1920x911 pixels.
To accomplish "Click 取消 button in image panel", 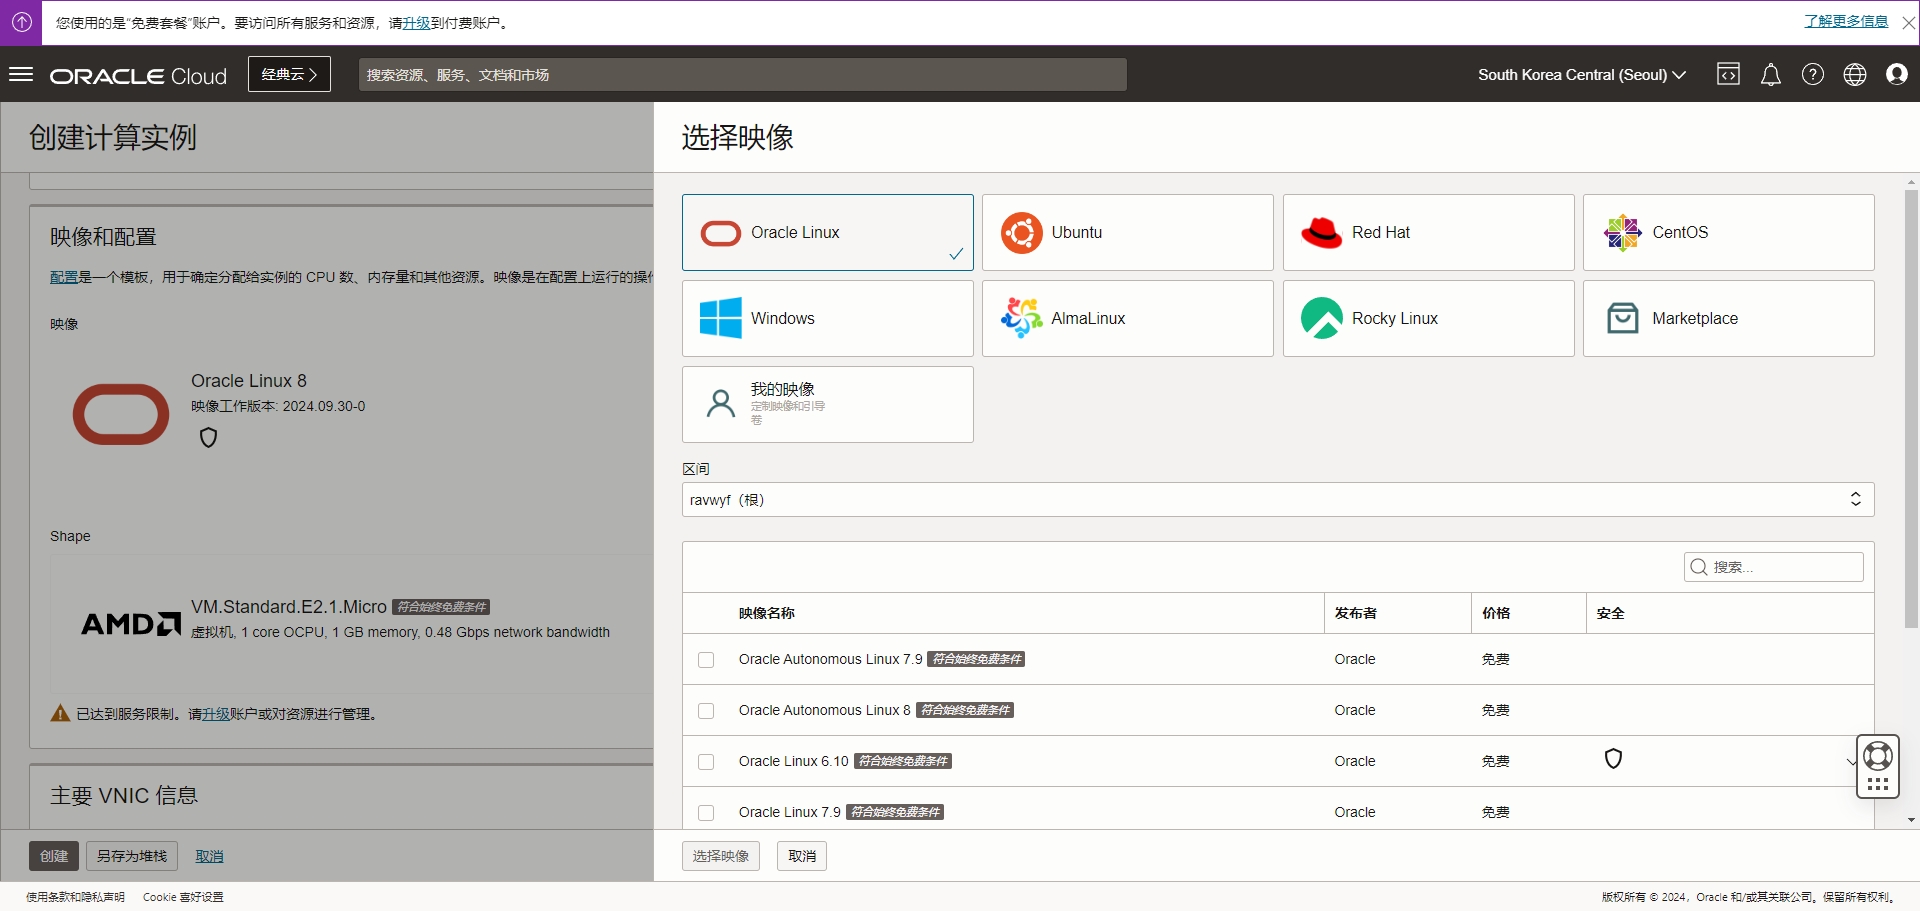I will coord(802,856).
